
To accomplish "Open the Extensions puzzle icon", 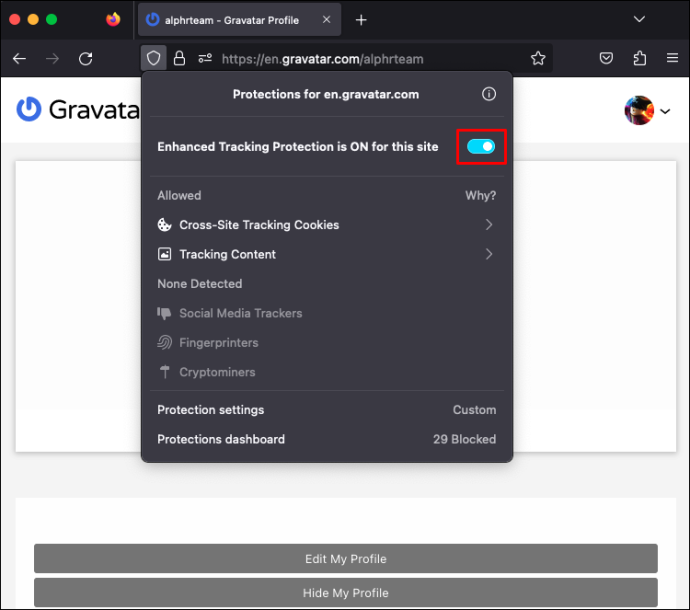I will point(639,58).
